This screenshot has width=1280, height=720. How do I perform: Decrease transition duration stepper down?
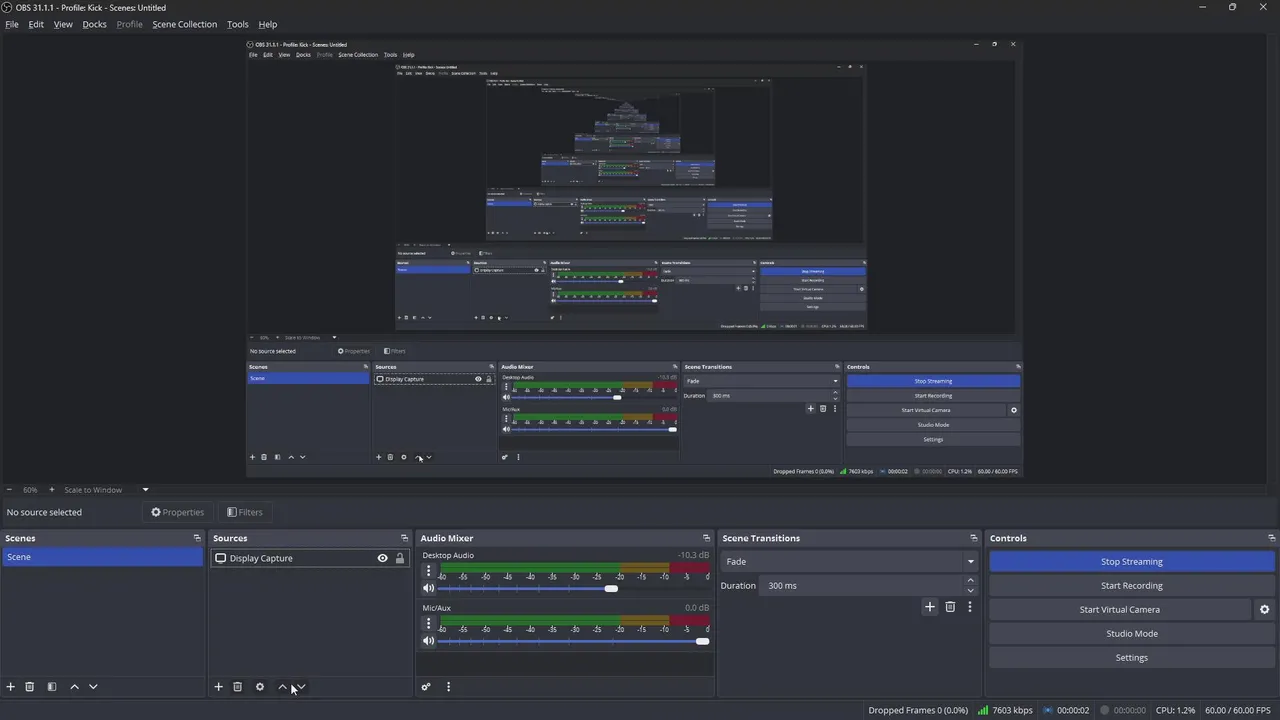click(x=970, y=591)
